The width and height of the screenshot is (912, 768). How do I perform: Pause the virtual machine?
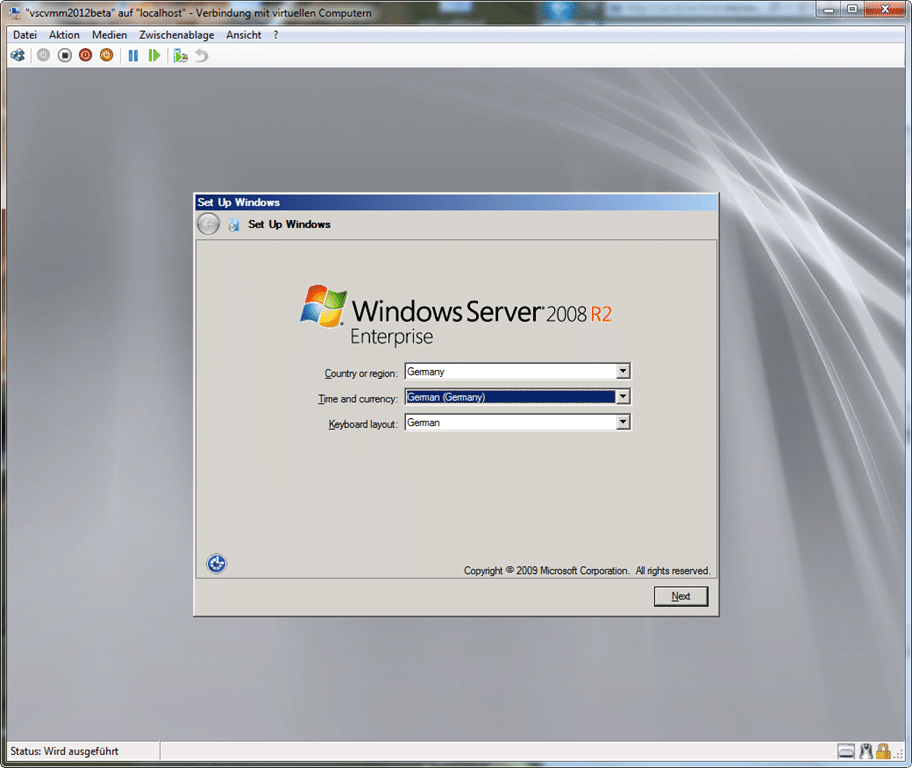133,55
